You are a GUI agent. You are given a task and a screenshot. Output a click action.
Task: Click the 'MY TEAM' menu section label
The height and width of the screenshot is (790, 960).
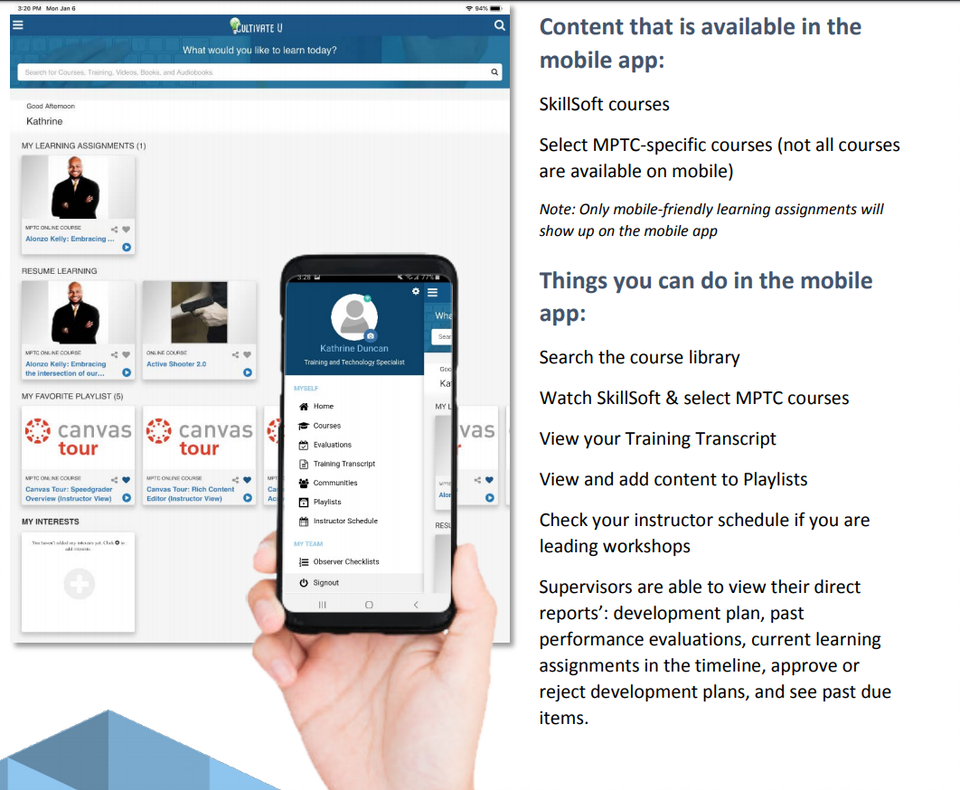[308, 544]
